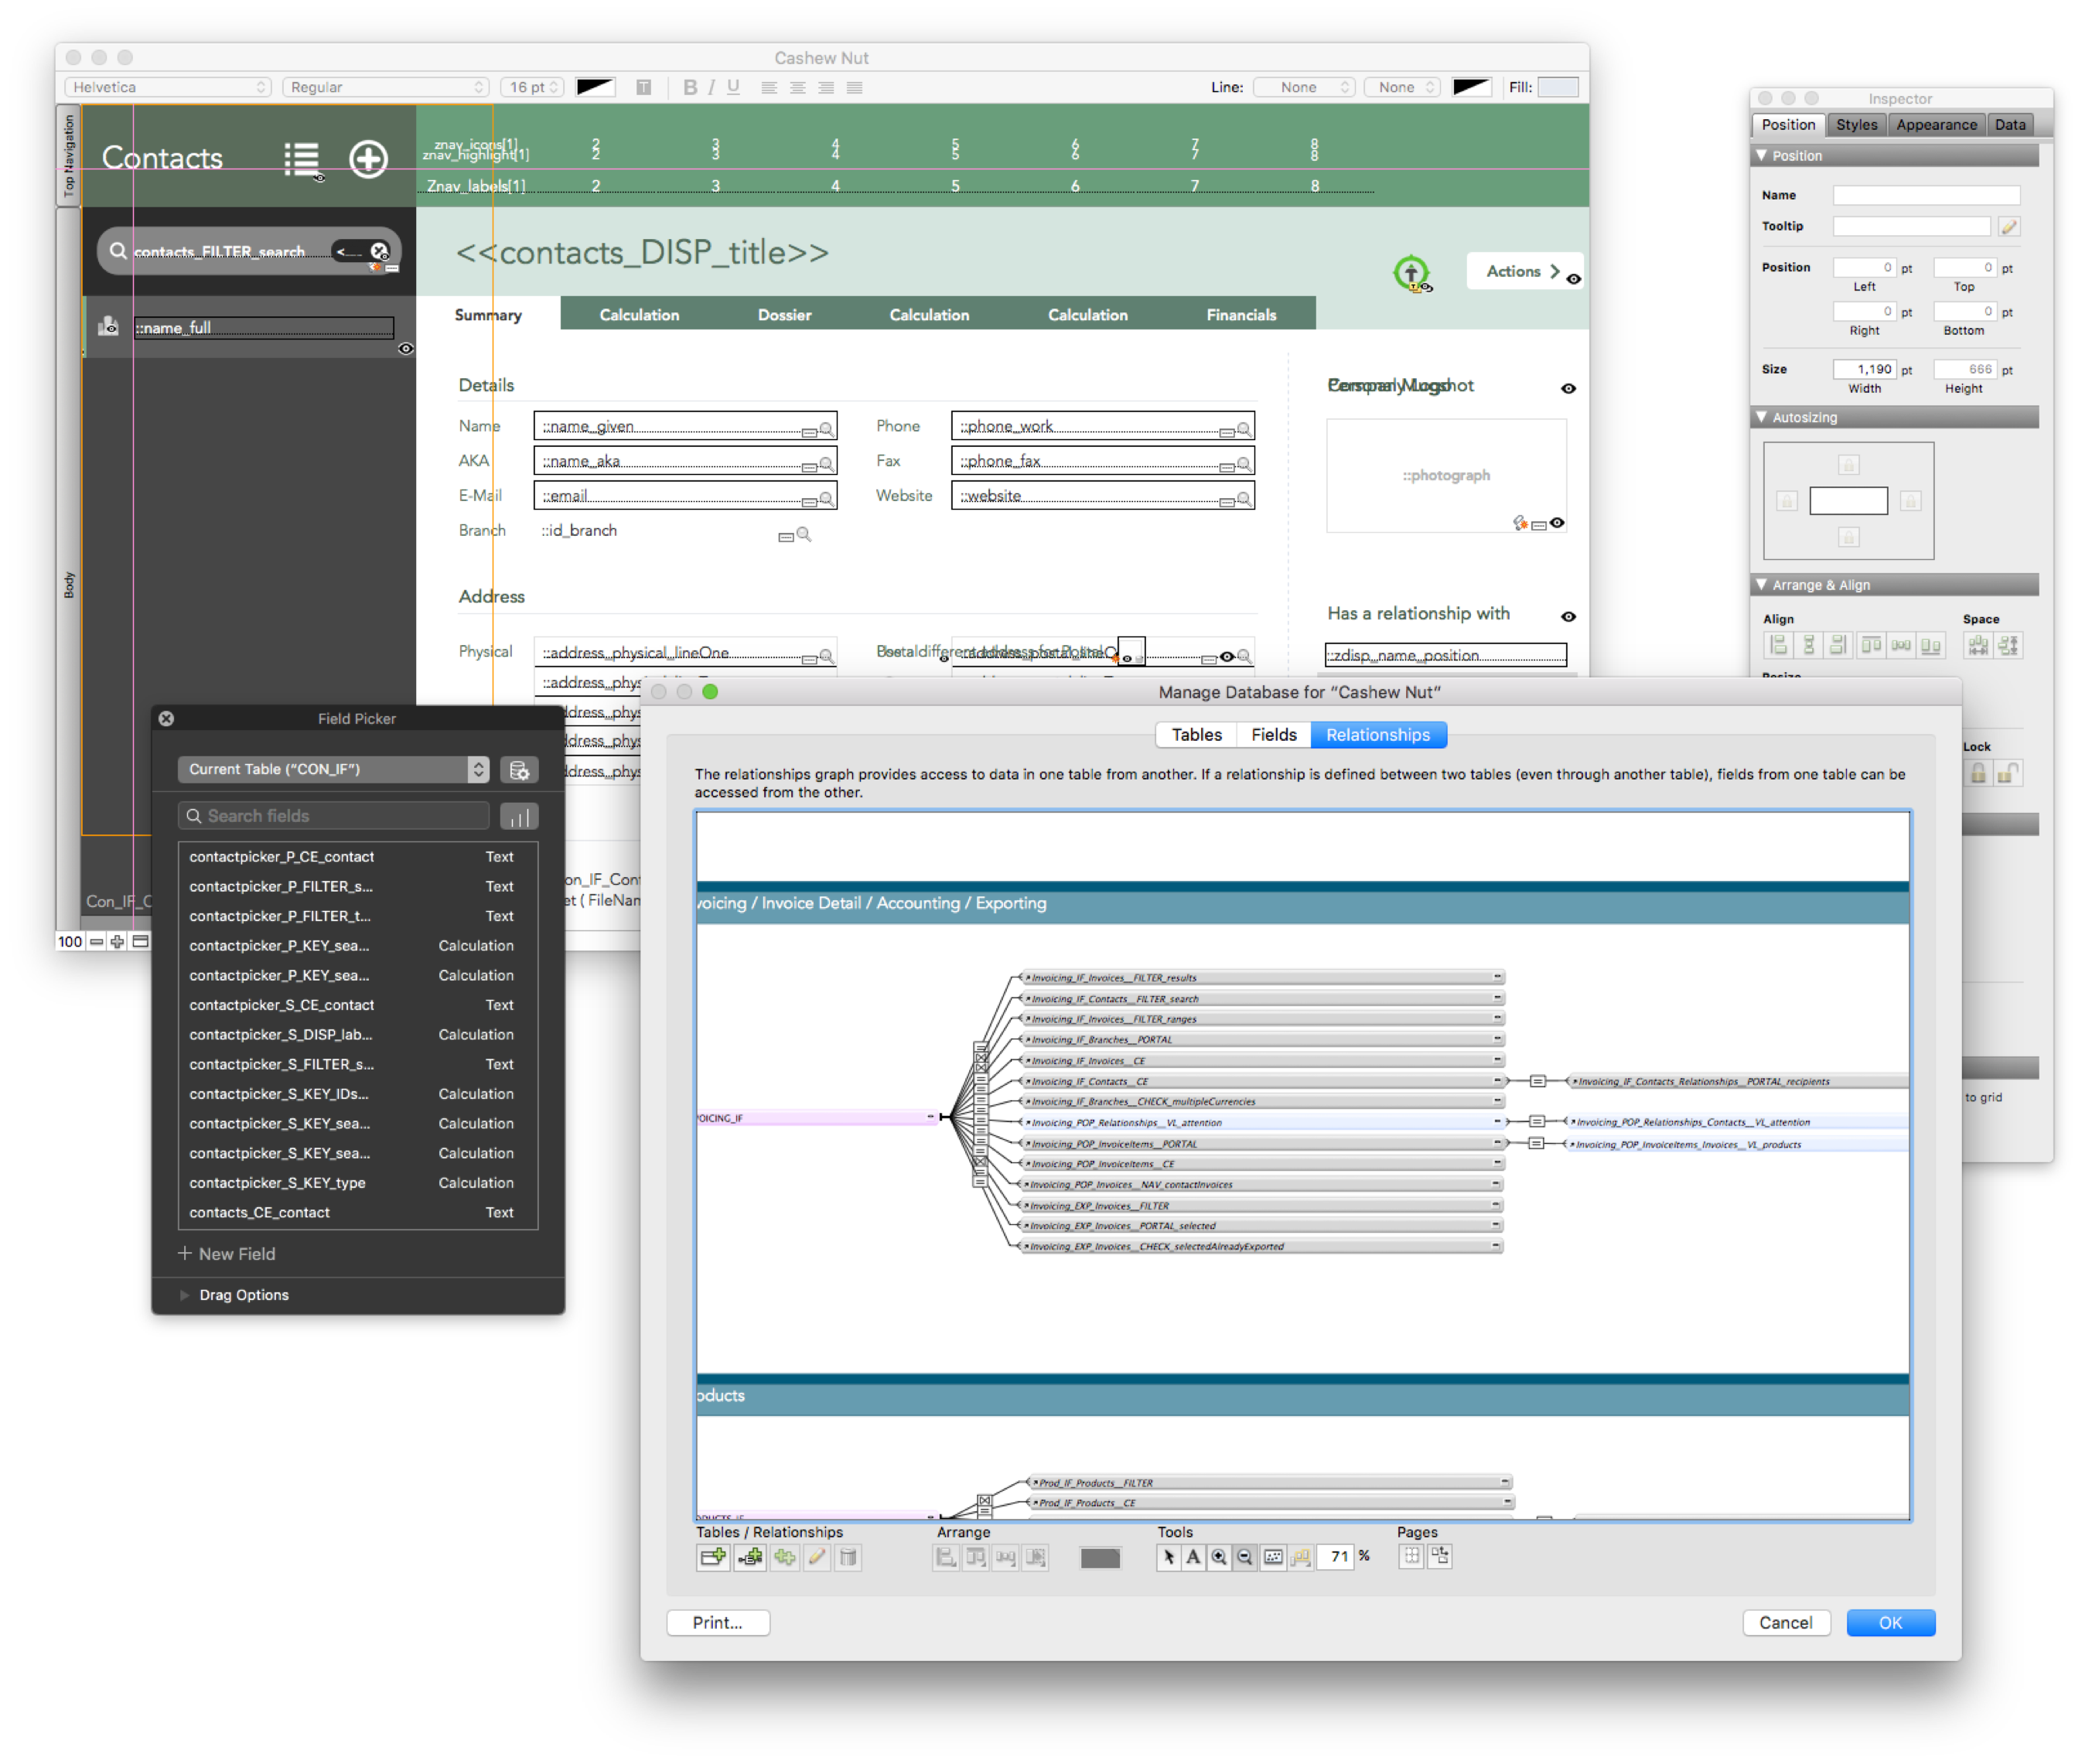The width and height of the screenshot is (2075, 1764).
Task: Click the sort fields icon in Field Picker
Action: pos(518,816)
